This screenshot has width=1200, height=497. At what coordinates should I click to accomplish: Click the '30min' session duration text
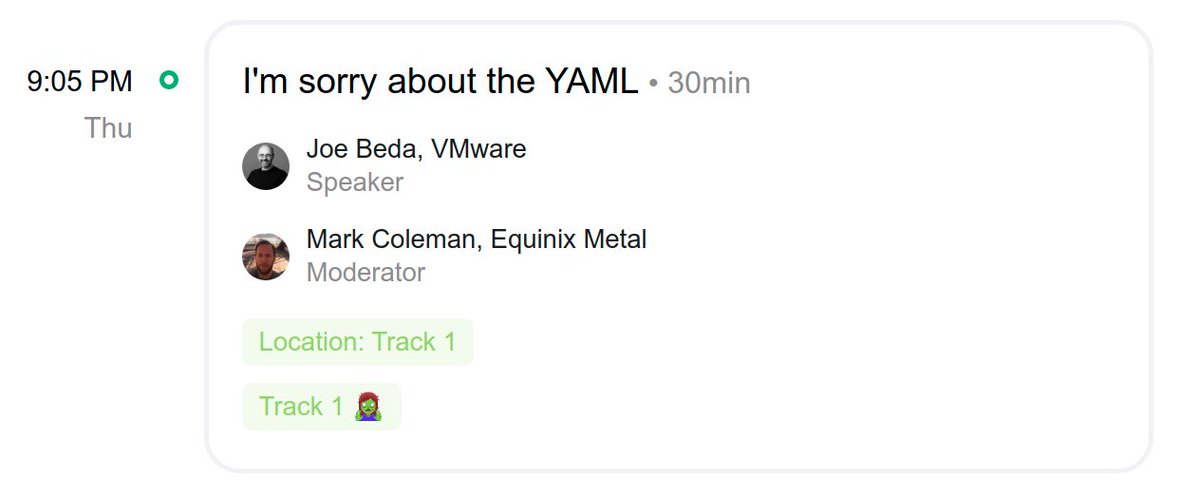coord(709,83)
